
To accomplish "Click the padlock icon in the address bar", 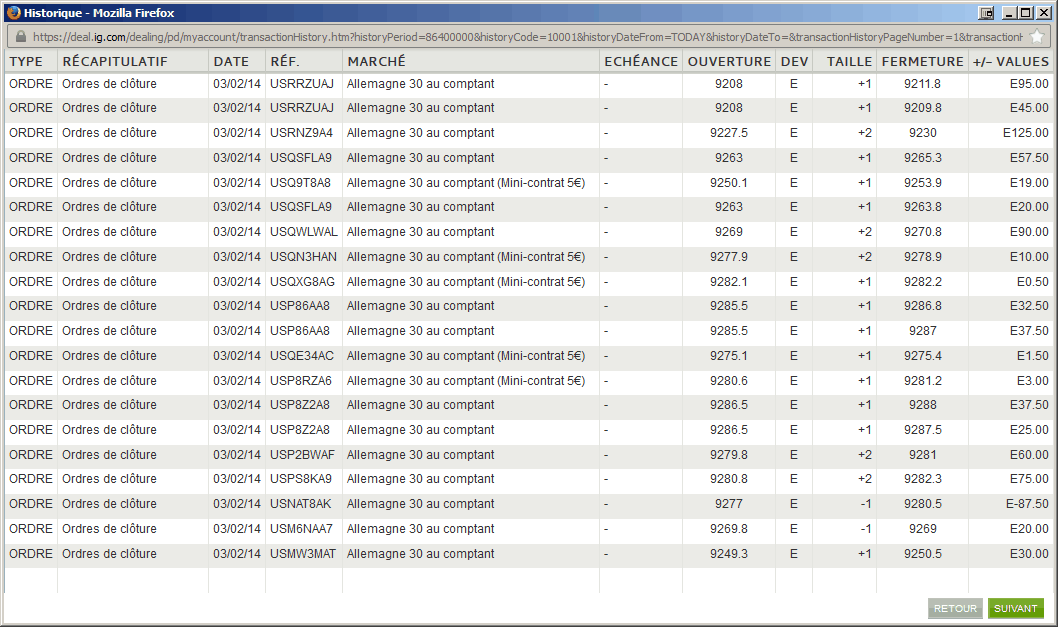I will coord(20,36).
